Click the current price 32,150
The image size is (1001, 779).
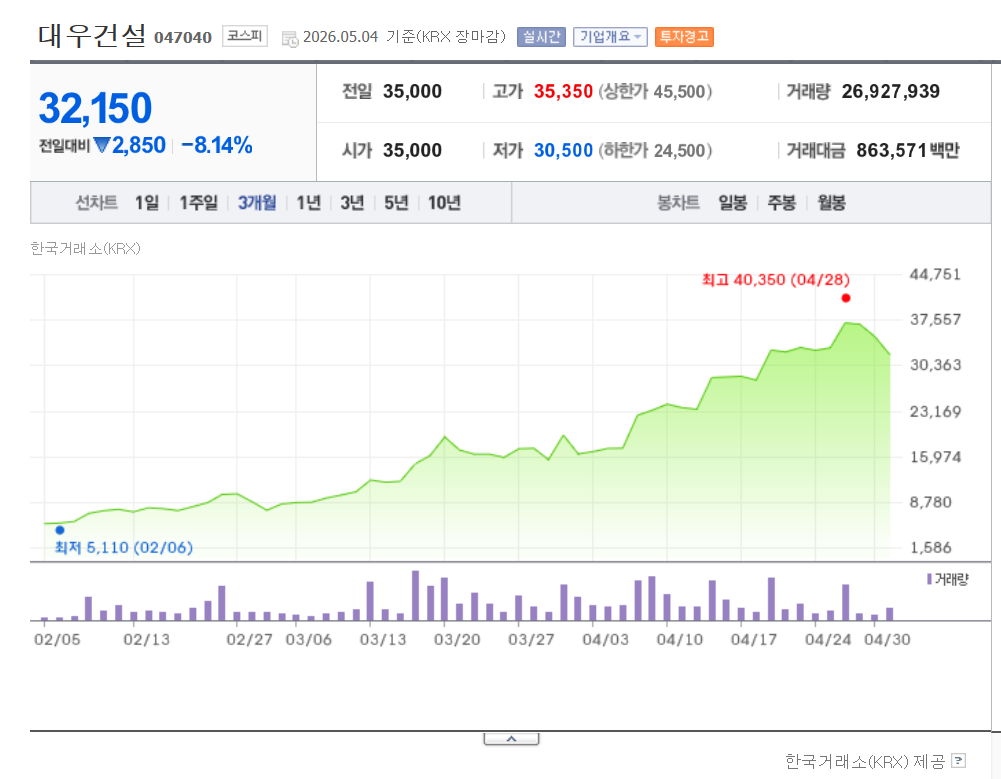95,108
